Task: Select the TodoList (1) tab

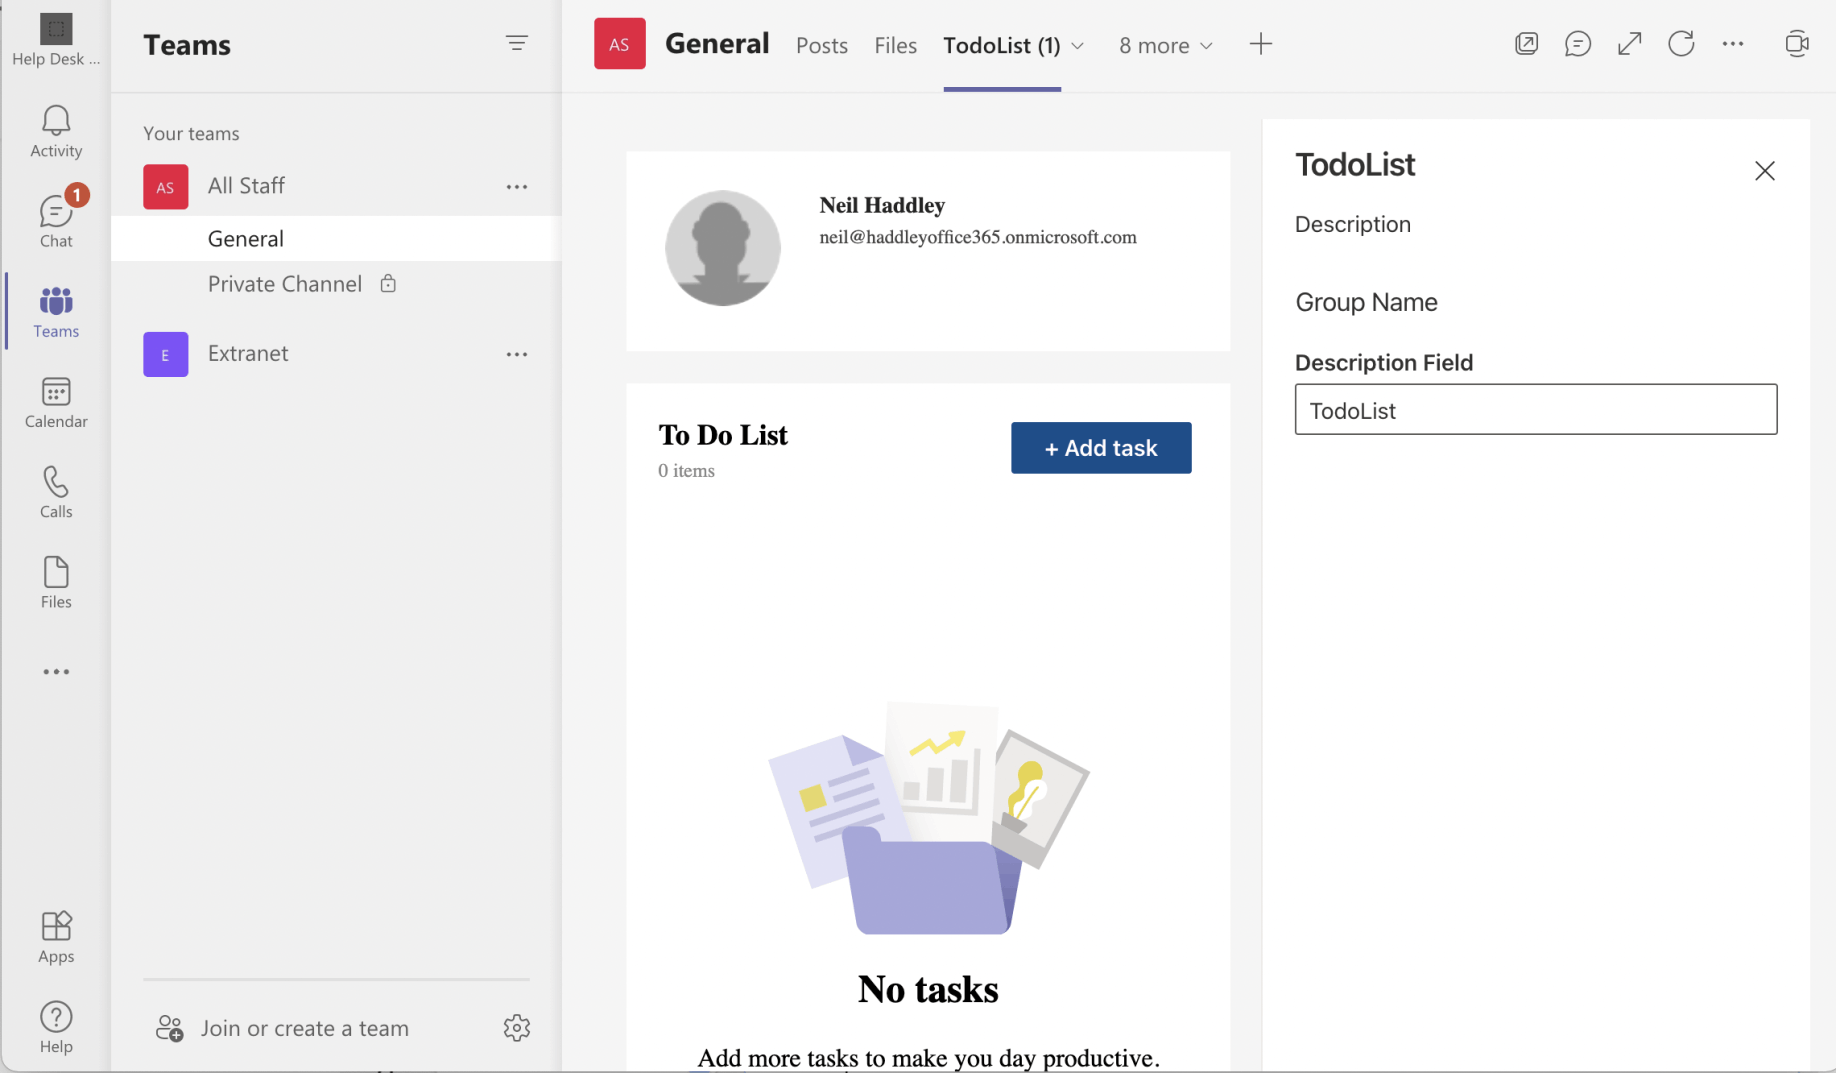Action: (1002, 46)
